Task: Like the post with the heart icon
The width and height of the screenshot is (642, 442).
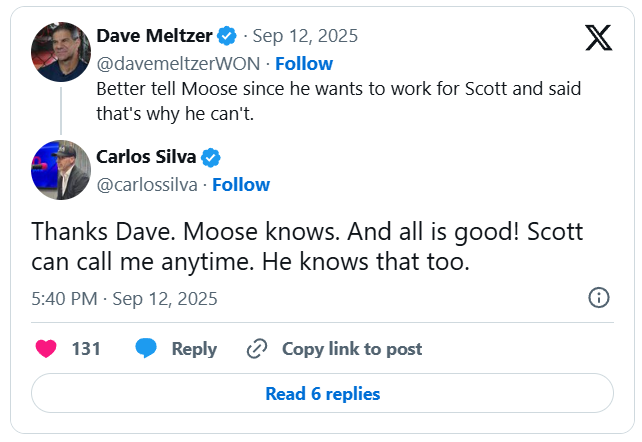Action: 46,349
